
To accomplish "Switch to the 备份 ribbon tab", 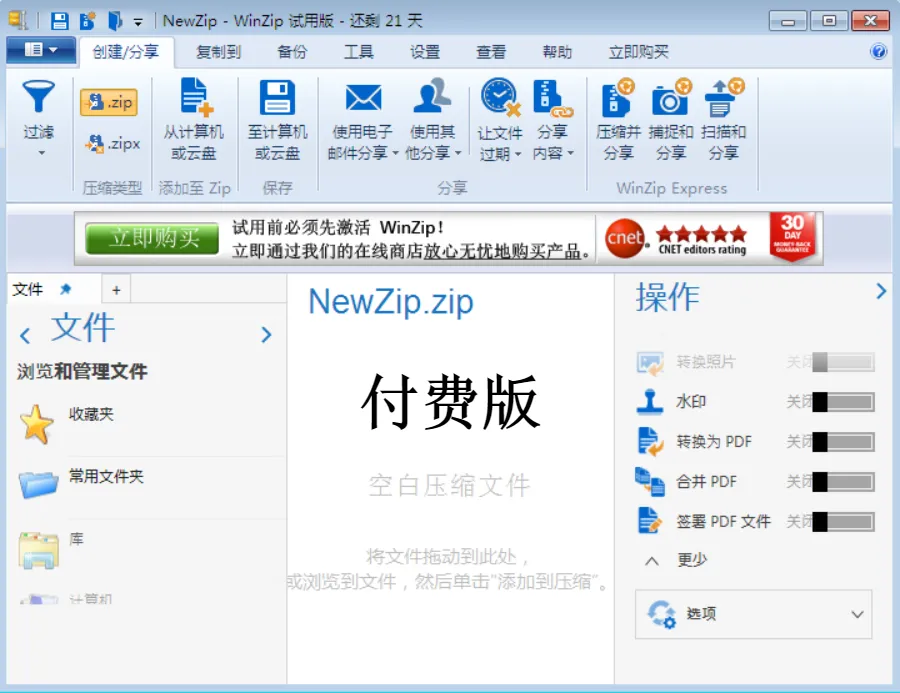I will click(x=292, y=52).
